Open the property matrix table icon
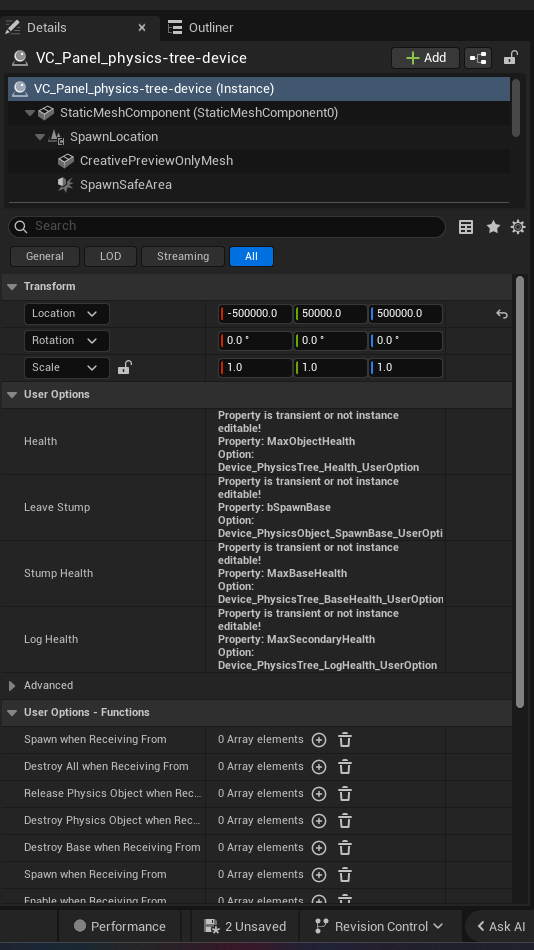 (466, 227)
